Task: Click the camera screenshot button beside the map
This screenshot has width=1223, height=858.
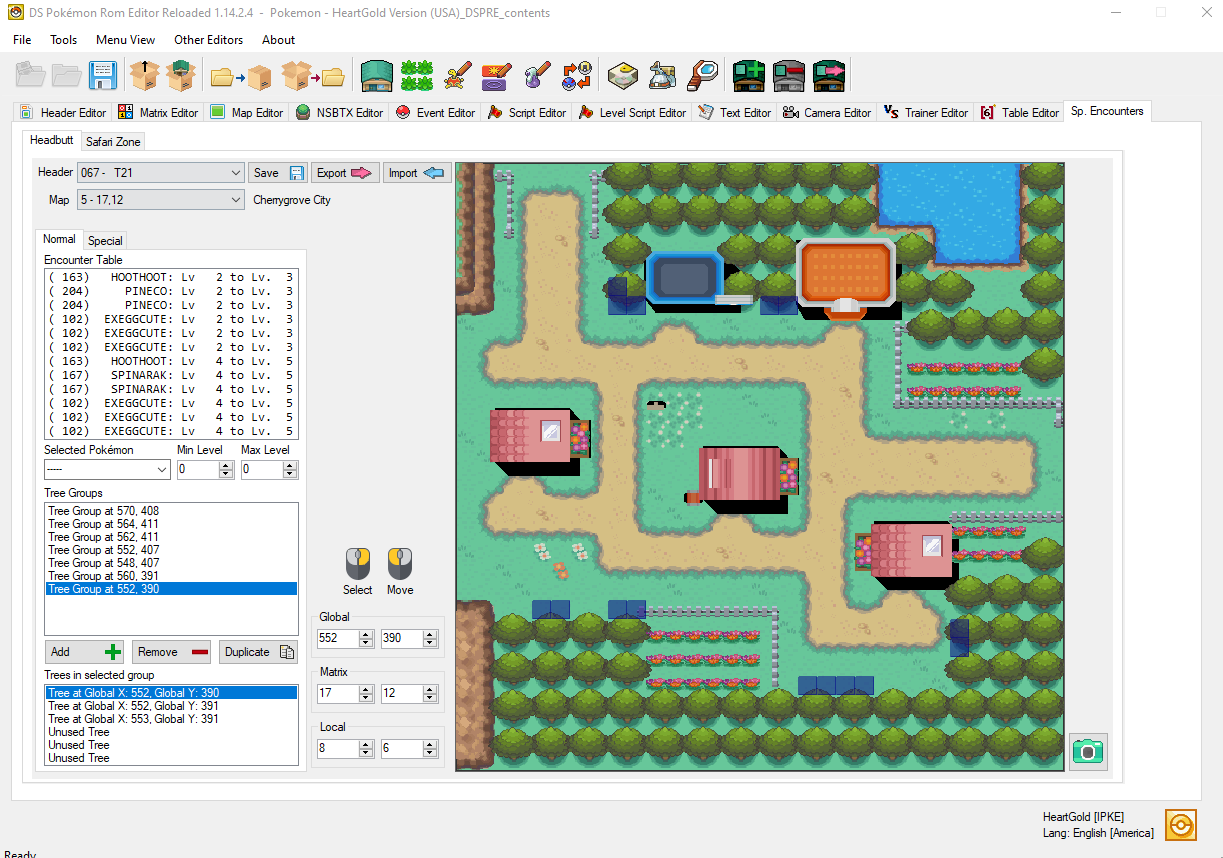Action: click(x=1088, y=751)
